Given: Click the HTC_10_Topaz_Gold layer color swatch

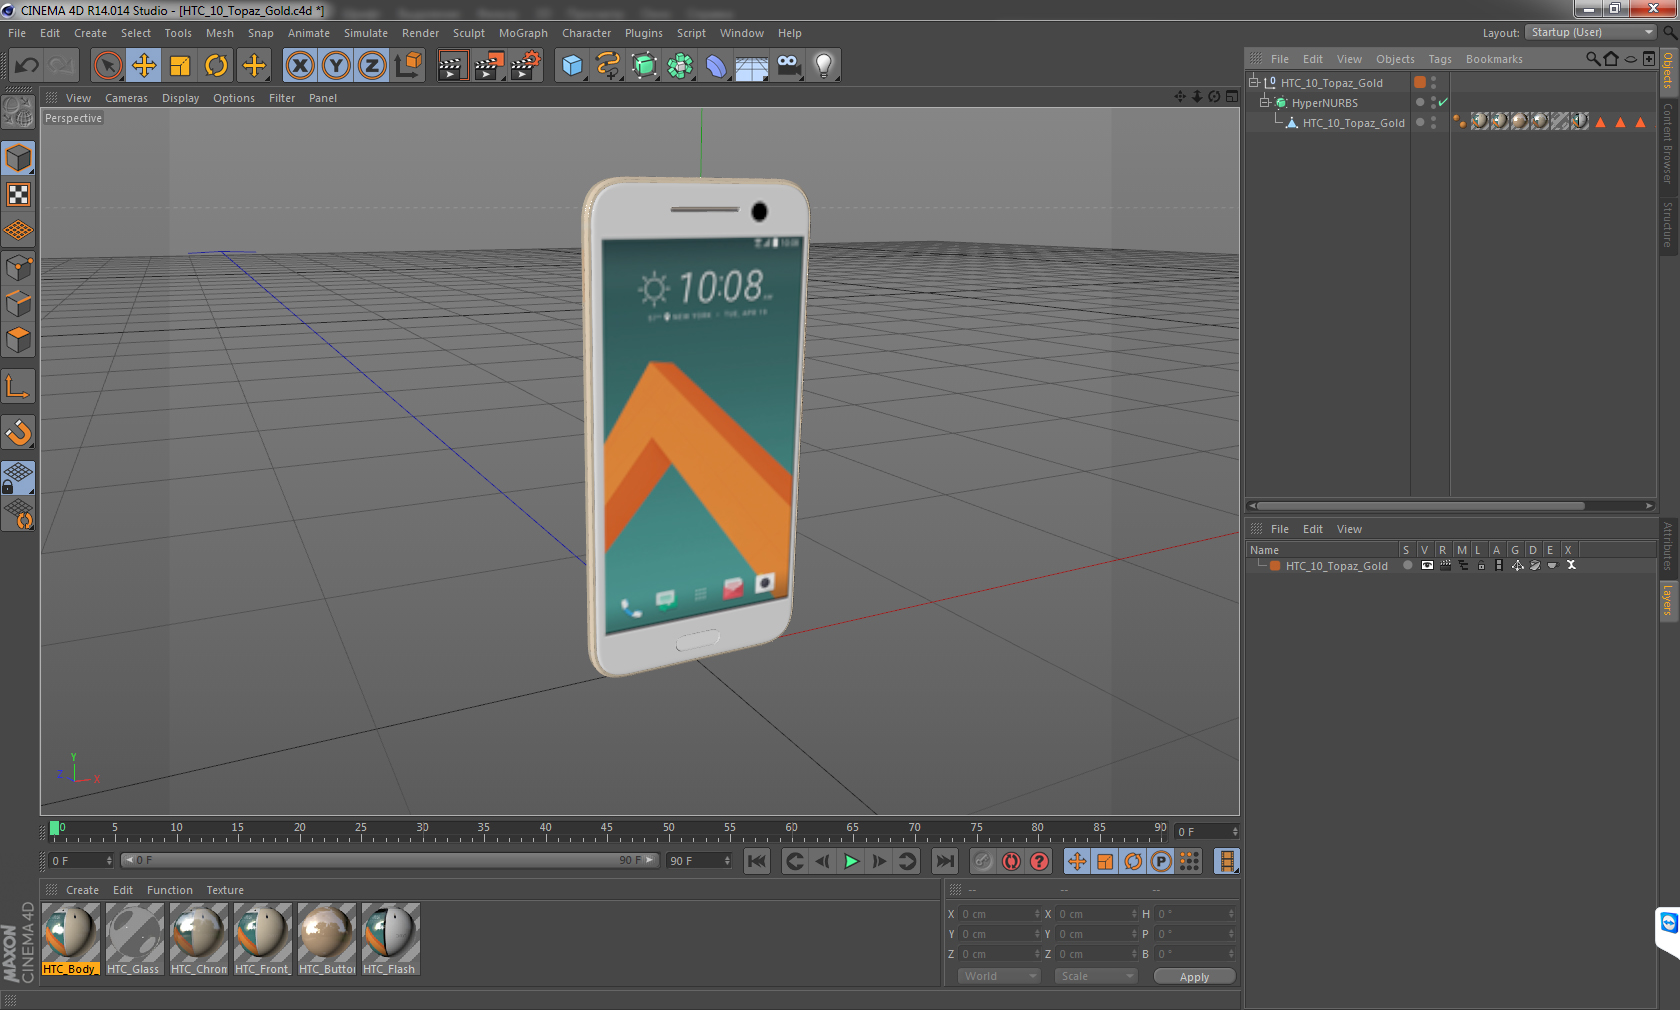Looking at the screenshot, I should tap(1275, 566).
